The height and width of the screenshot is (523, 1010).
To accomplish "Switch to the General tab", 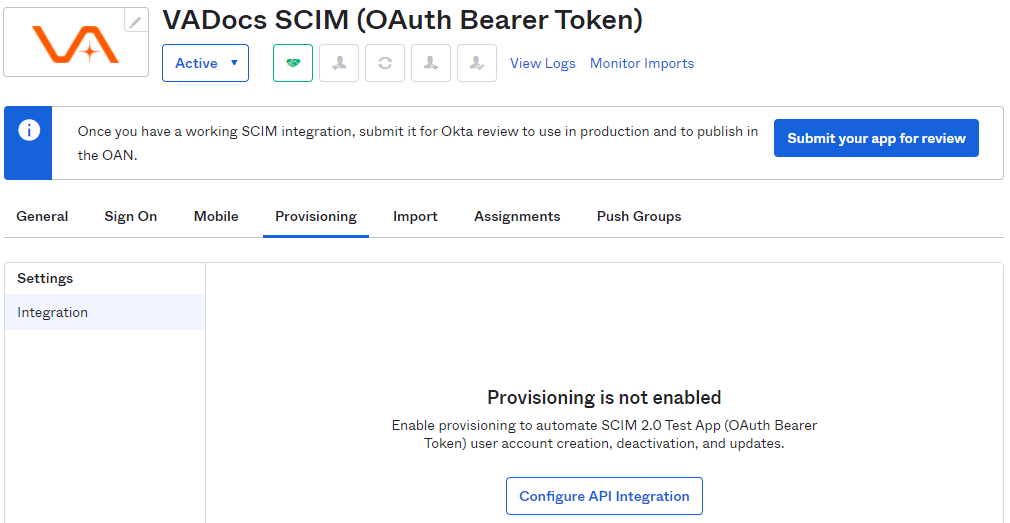I will (42, 216).
